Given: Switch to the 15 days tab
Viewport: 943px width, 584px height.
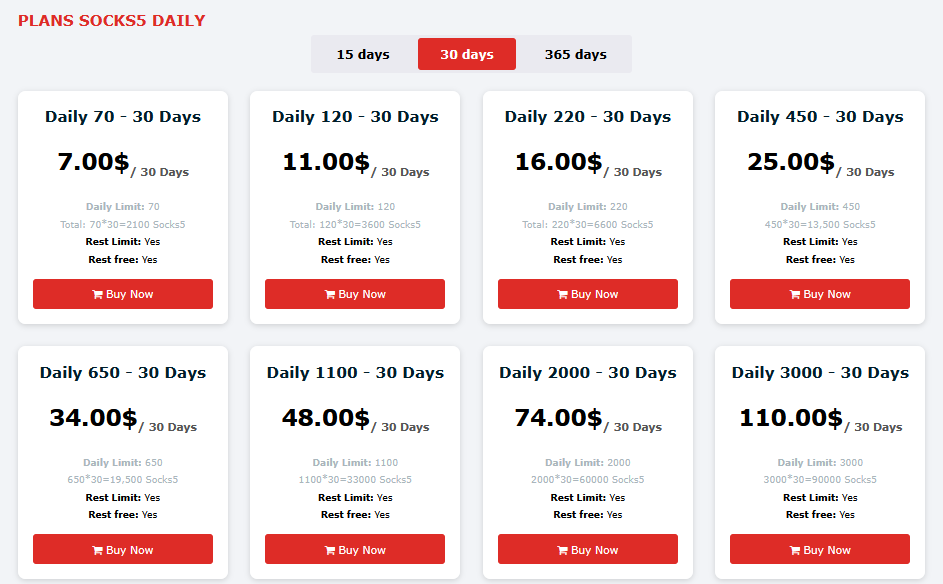Looking at the screenshot, I should point(363,54).
